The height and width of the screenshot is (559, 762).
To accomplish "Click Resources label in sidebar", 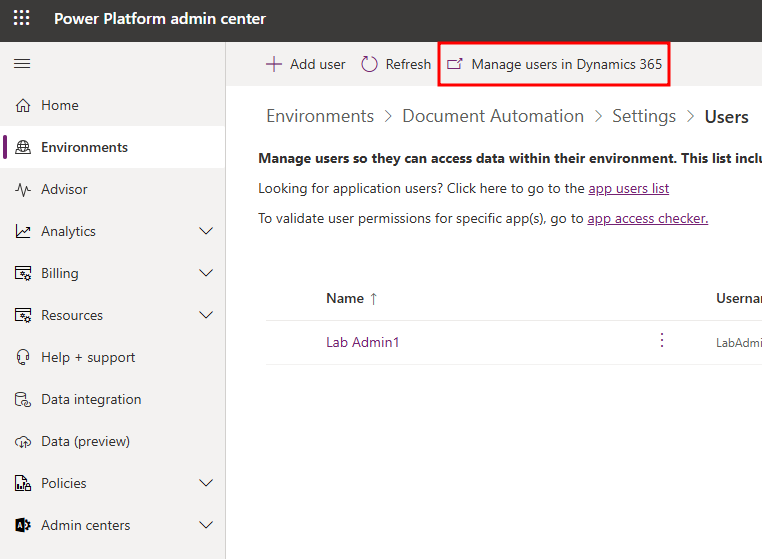I will 72,315.
